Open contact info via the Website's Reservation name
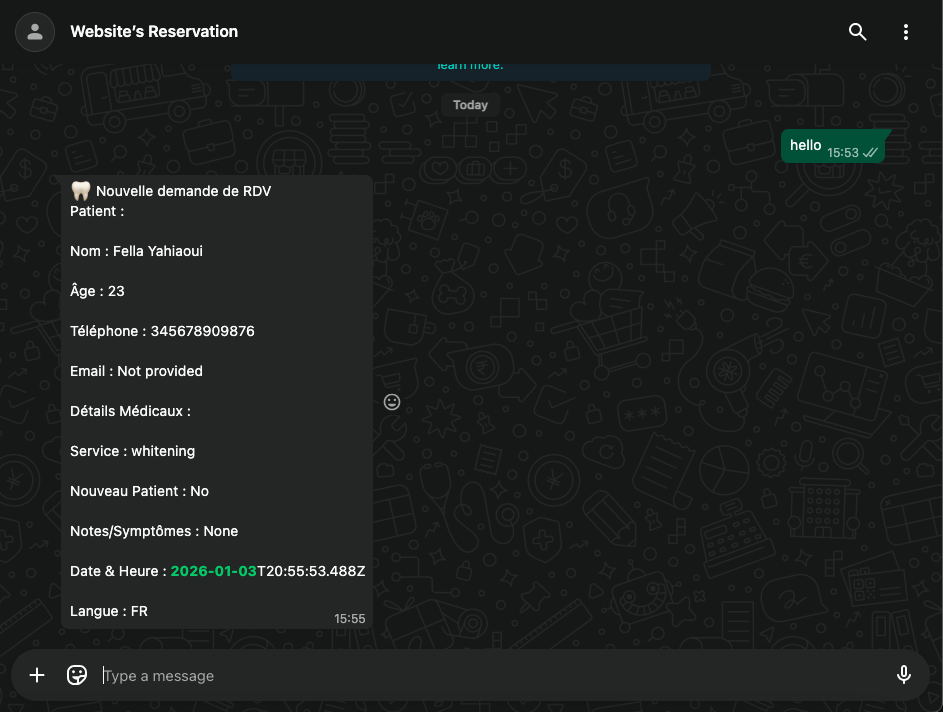This screenshot has height=712, width=943. [x=154, y=31]
